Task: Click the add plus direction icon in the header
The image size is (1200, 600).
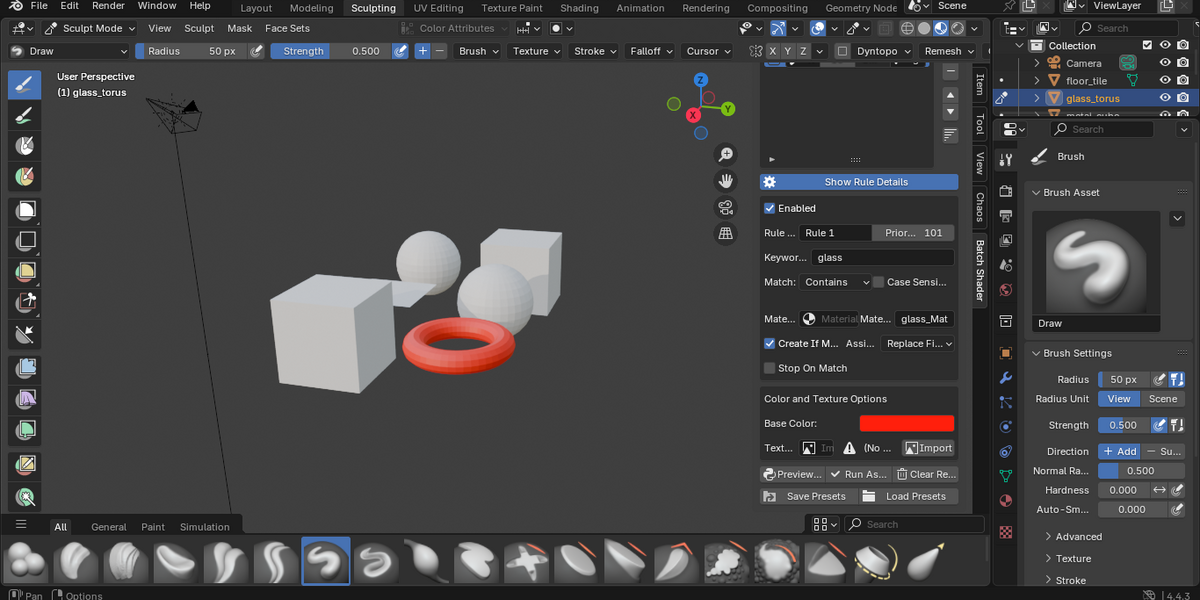Action: [422, 51]
